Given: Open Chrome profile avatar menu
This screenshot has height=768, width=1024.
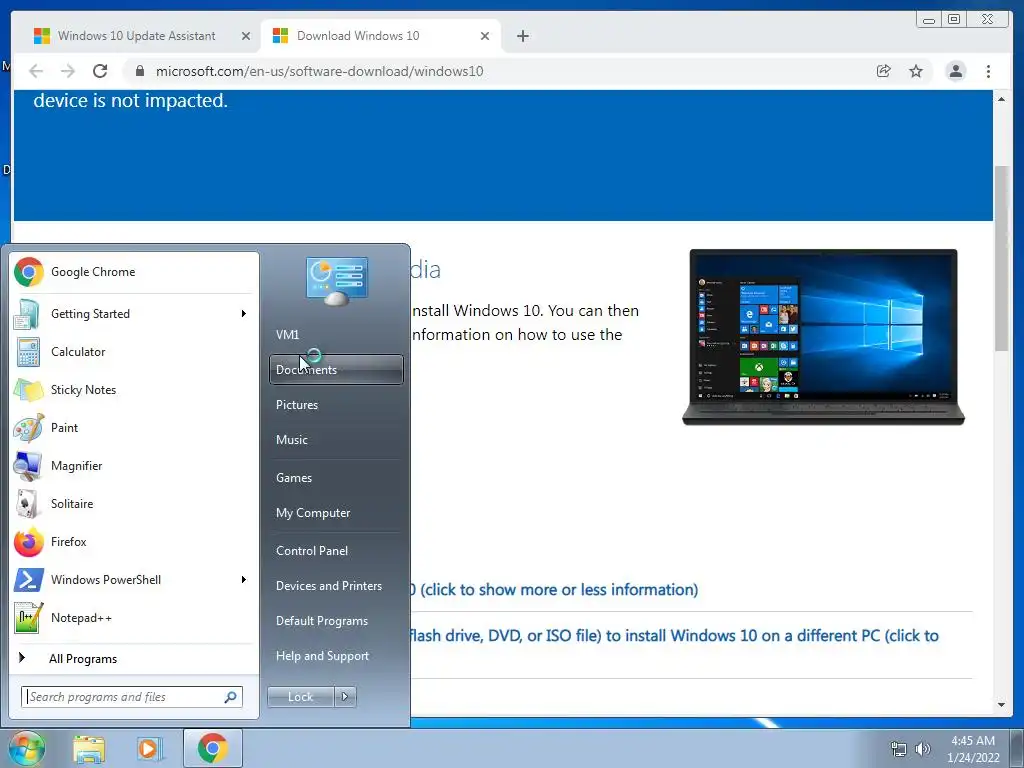Looking at the screenshot, I should (x=955, y=71).
